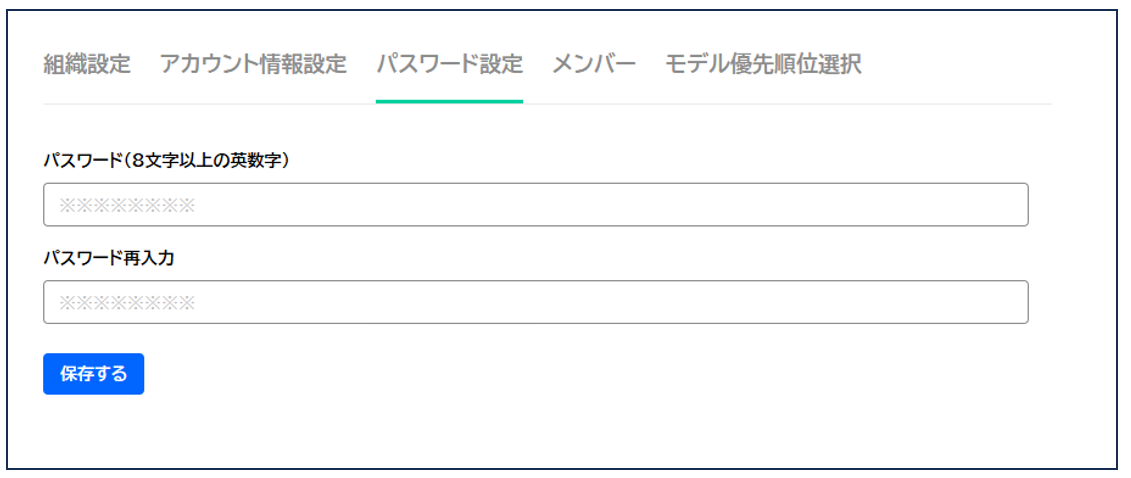The width and height of the screenshot is (1131, 478).
Task: Place cursor in confirm password box
Action: pyautogui.click(x=535, y=302)
